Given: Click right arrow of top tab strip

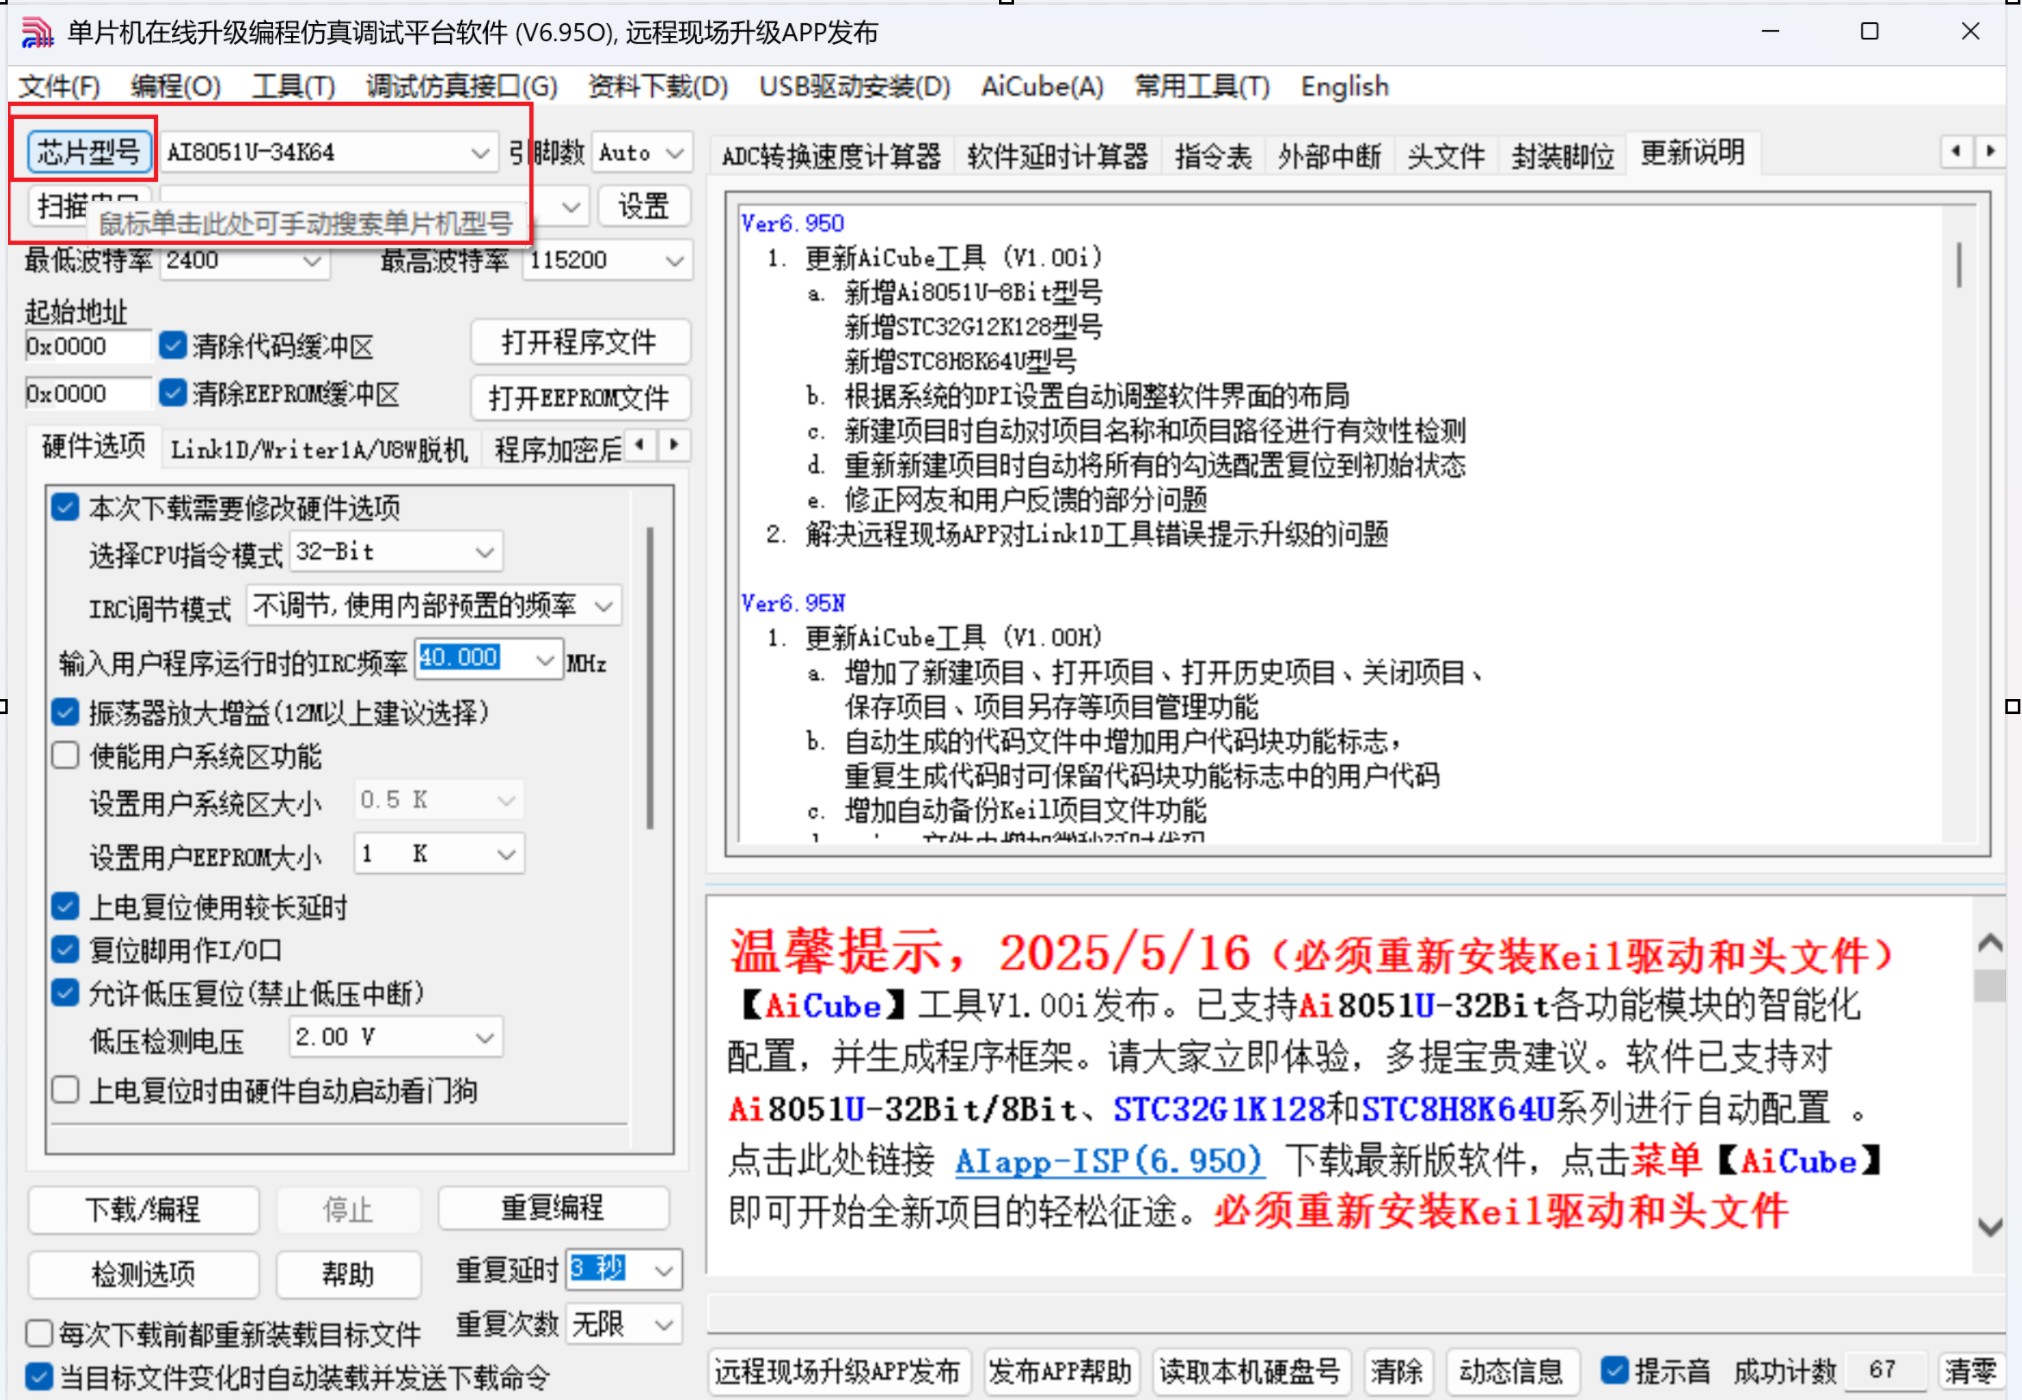Looking at the screenshot, I should coord(1990,152).
